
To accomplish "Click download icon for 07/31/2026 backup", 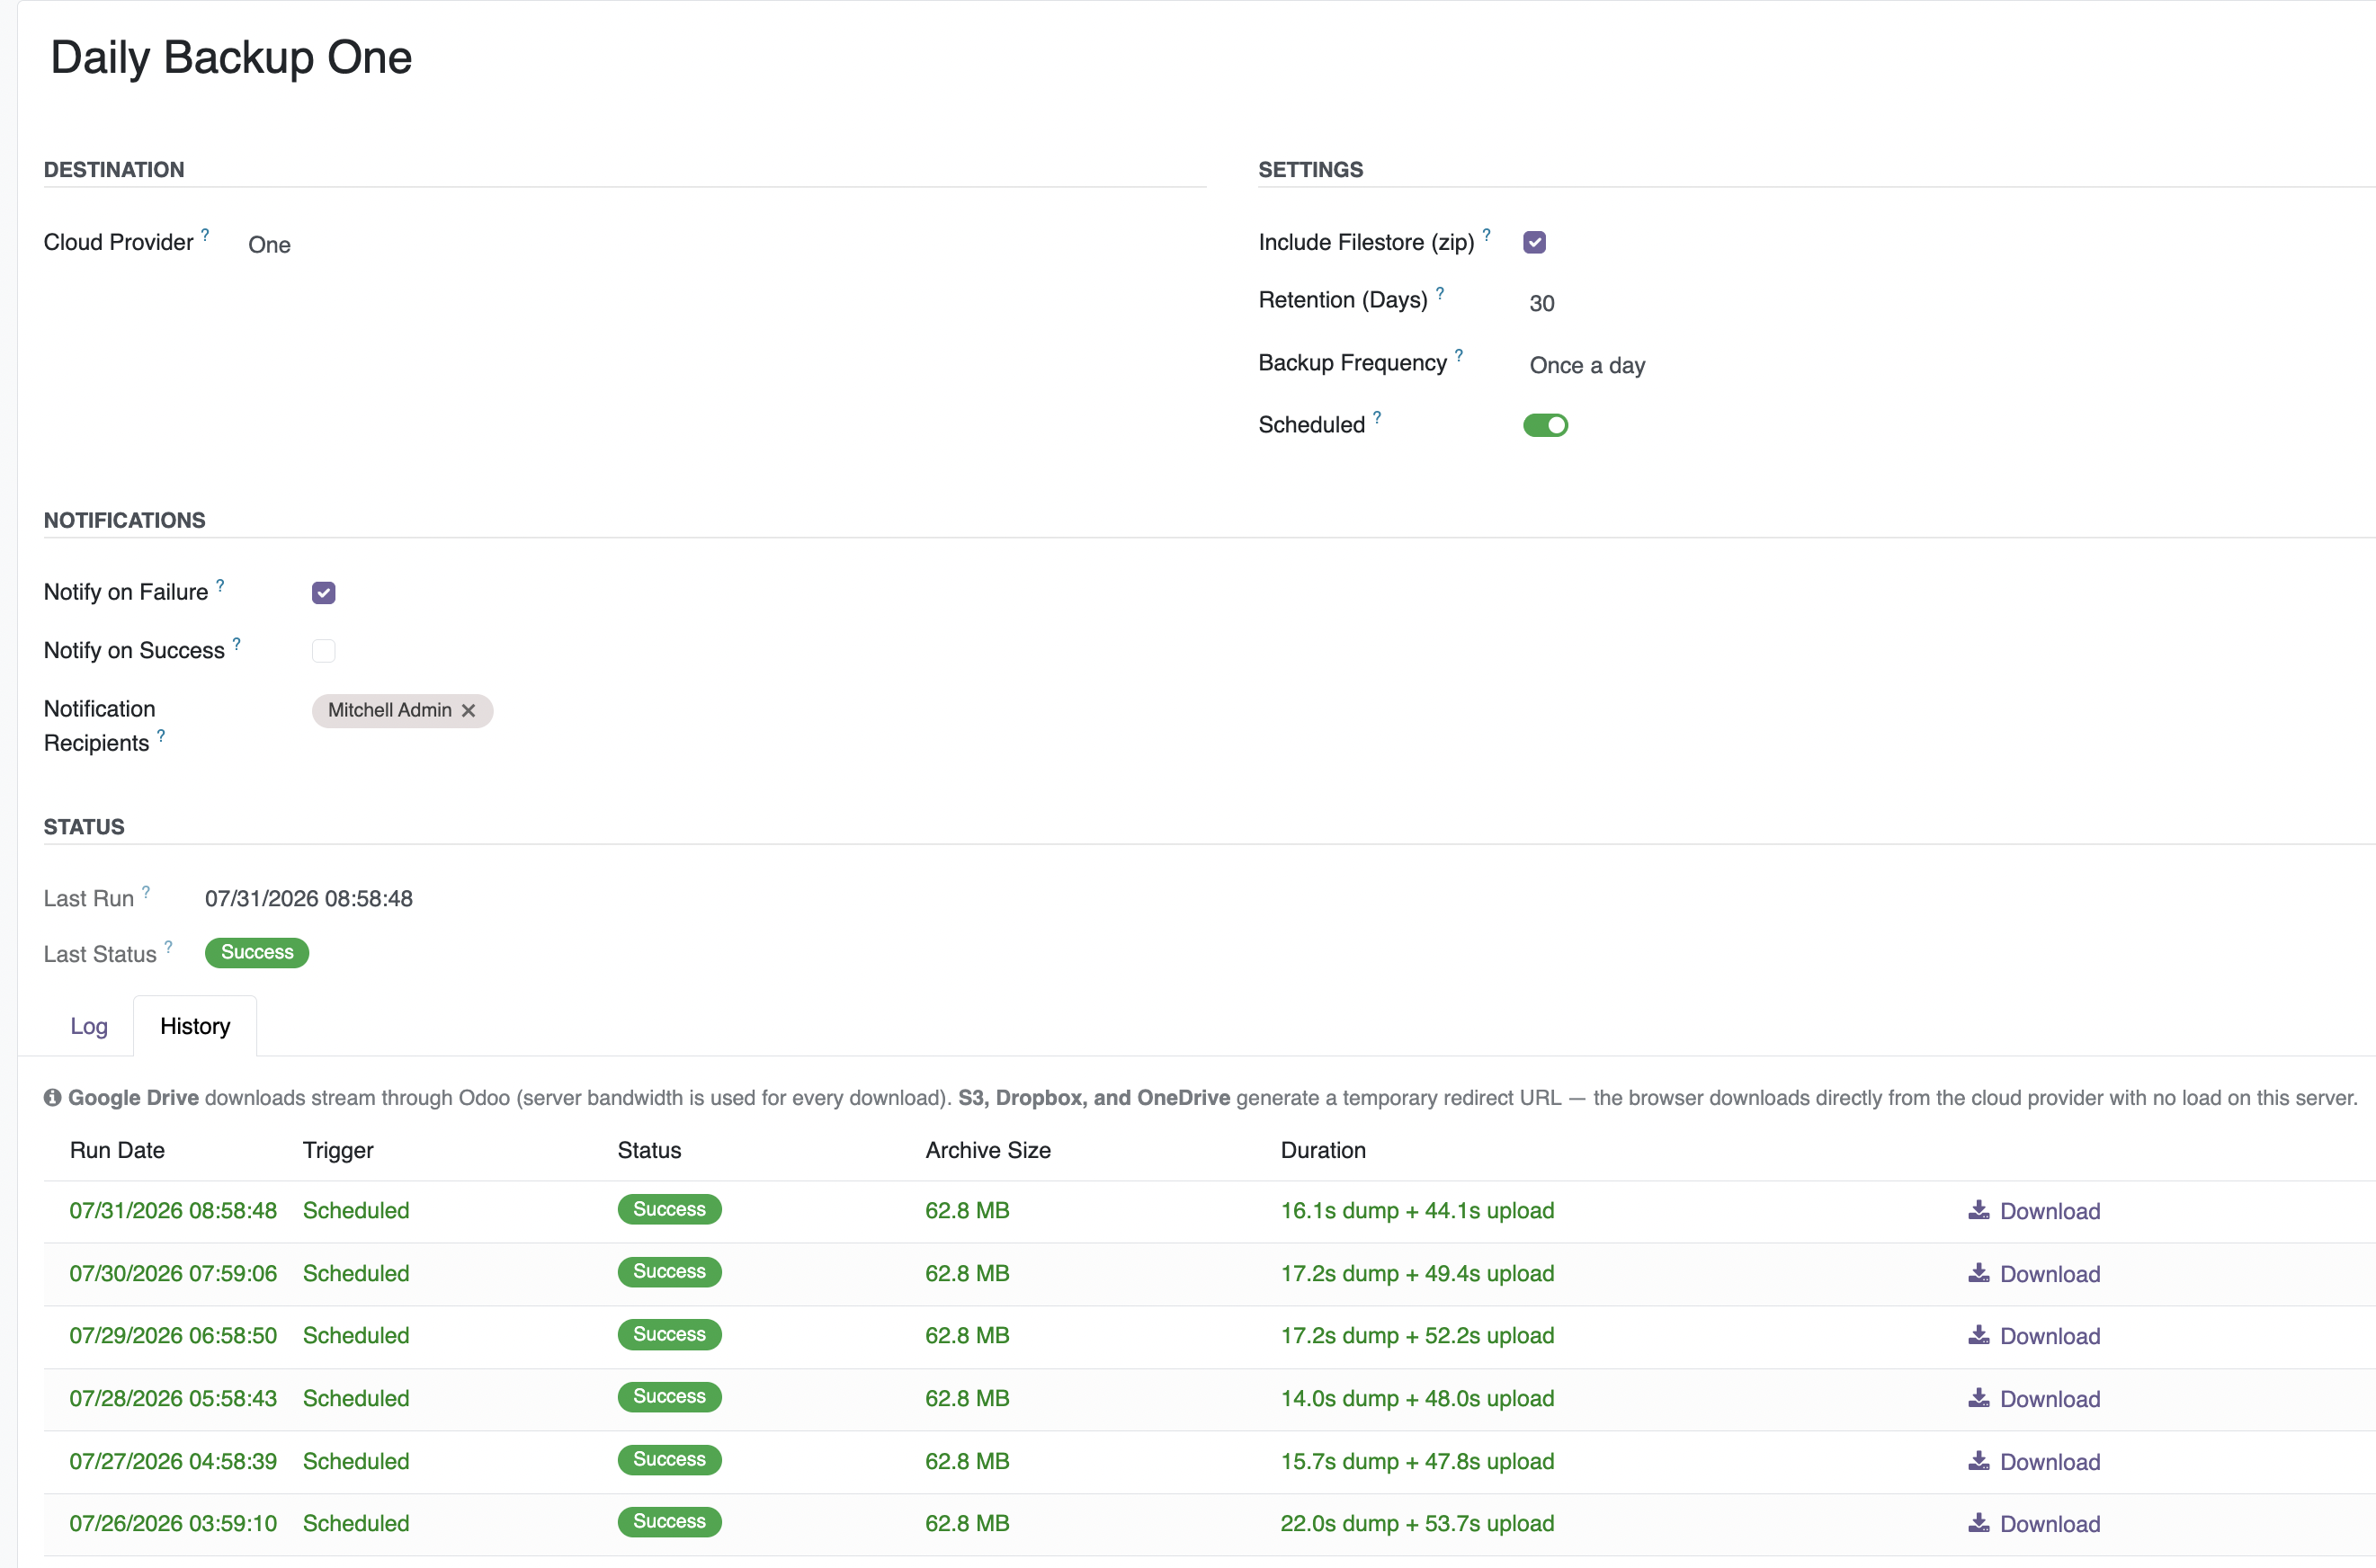I will [x=1978, y=1210].
